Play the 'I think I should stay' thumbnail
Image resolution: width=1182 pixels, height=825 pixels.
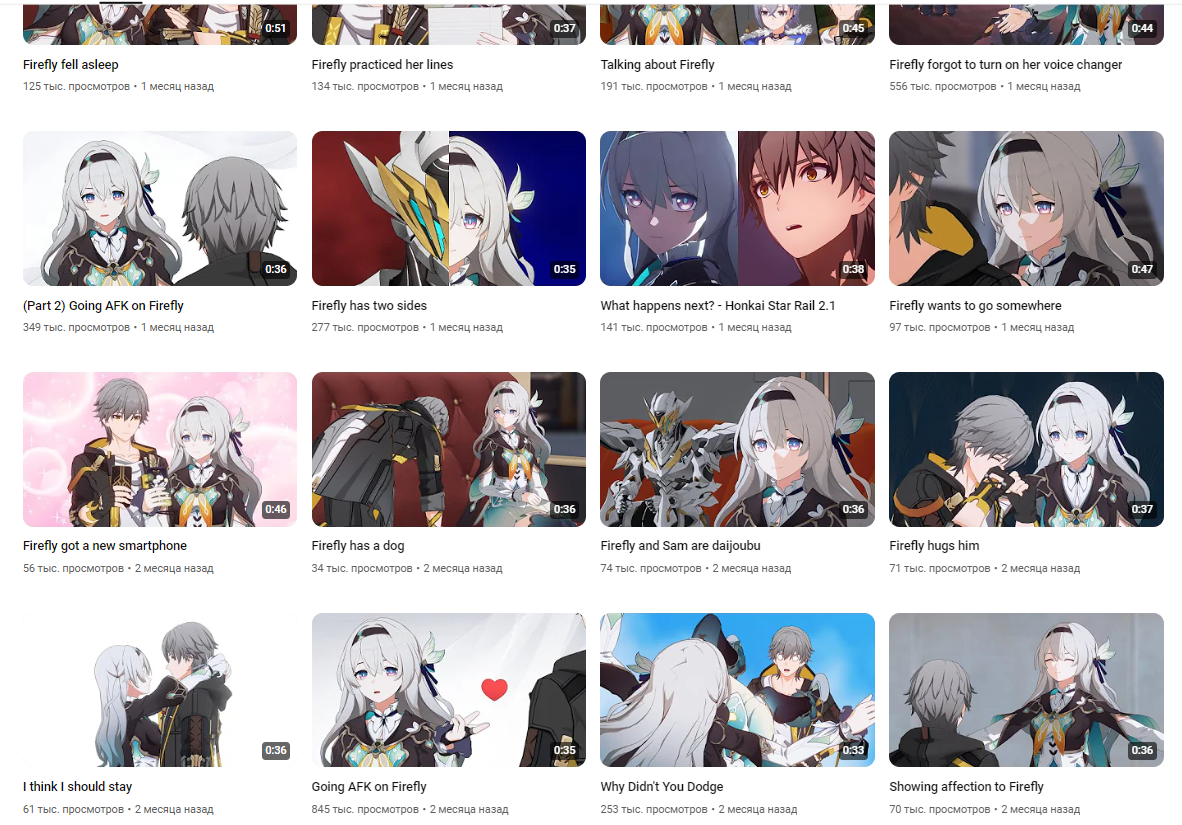point(160,690)
